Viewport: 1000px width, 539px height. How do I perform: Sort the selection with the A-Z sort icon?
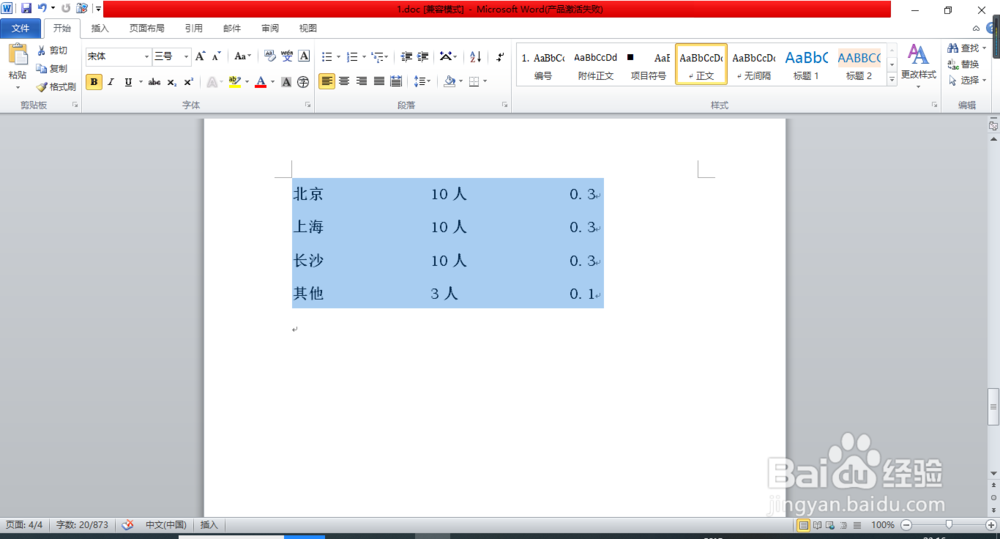475,57
